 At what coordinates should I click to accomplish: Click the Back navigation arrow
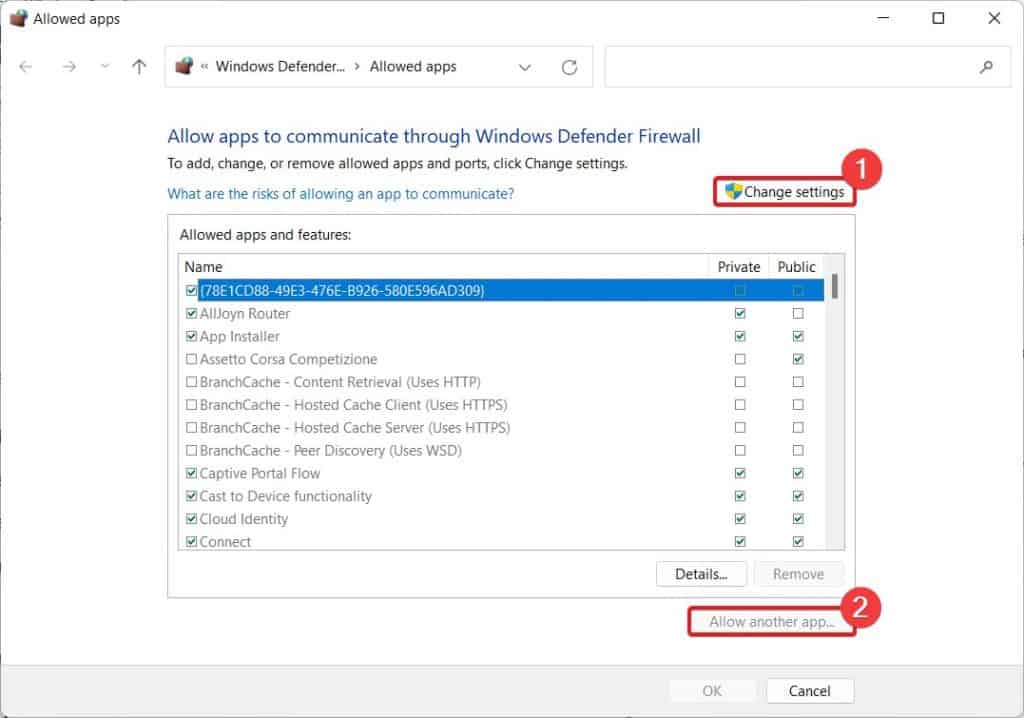26,67
